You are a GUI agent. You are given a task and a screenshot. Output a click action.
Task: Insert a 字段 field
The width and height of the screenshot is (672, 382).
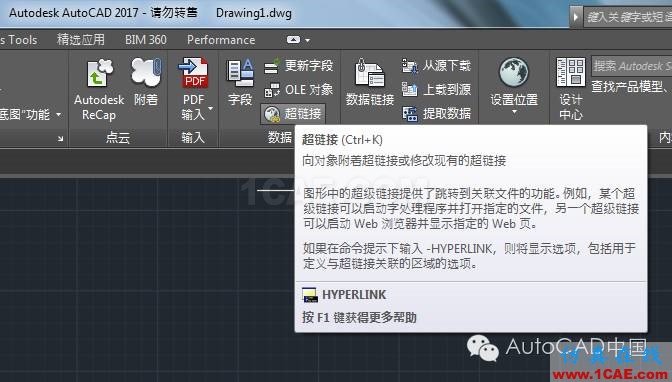pyautogui.click(x=240, y=82)
